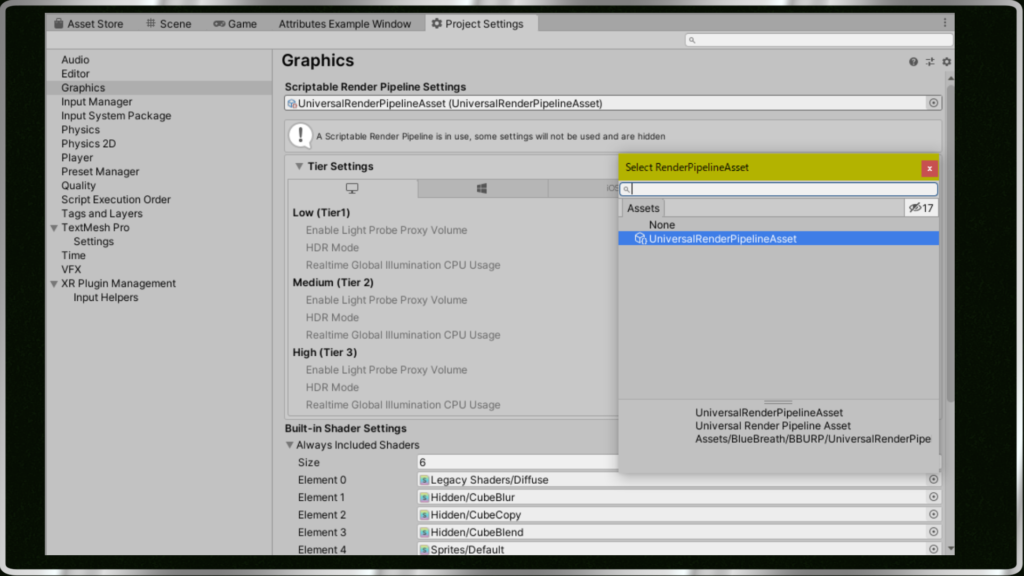Select the Windows platform tier tab icon

point(481,188)
